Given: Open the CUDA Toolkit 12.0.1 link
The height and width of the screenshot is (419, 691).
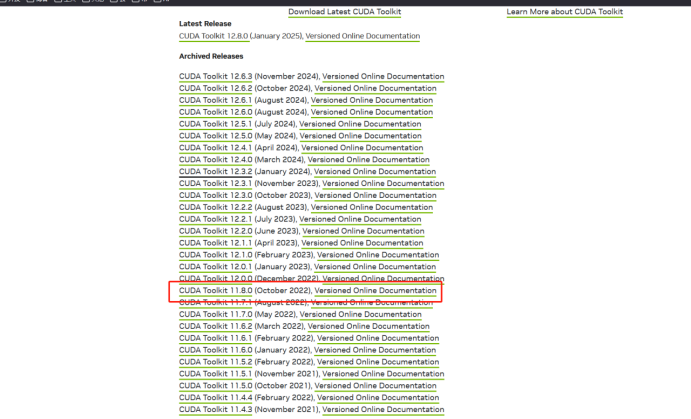Looking at the screenshot, I should pyautogui.click(x=215, y=267).
